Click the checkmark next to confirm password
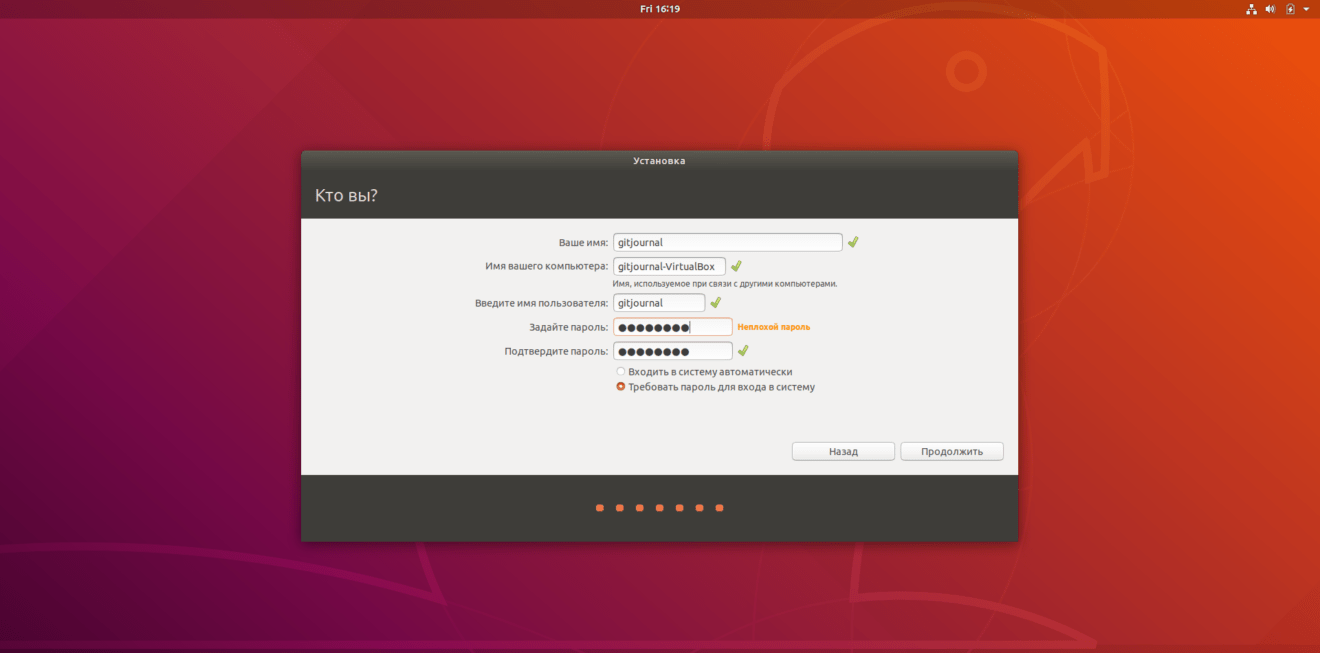Viewport: 1320px width, 653px height. pyautogui.click(x=742, y=350)
